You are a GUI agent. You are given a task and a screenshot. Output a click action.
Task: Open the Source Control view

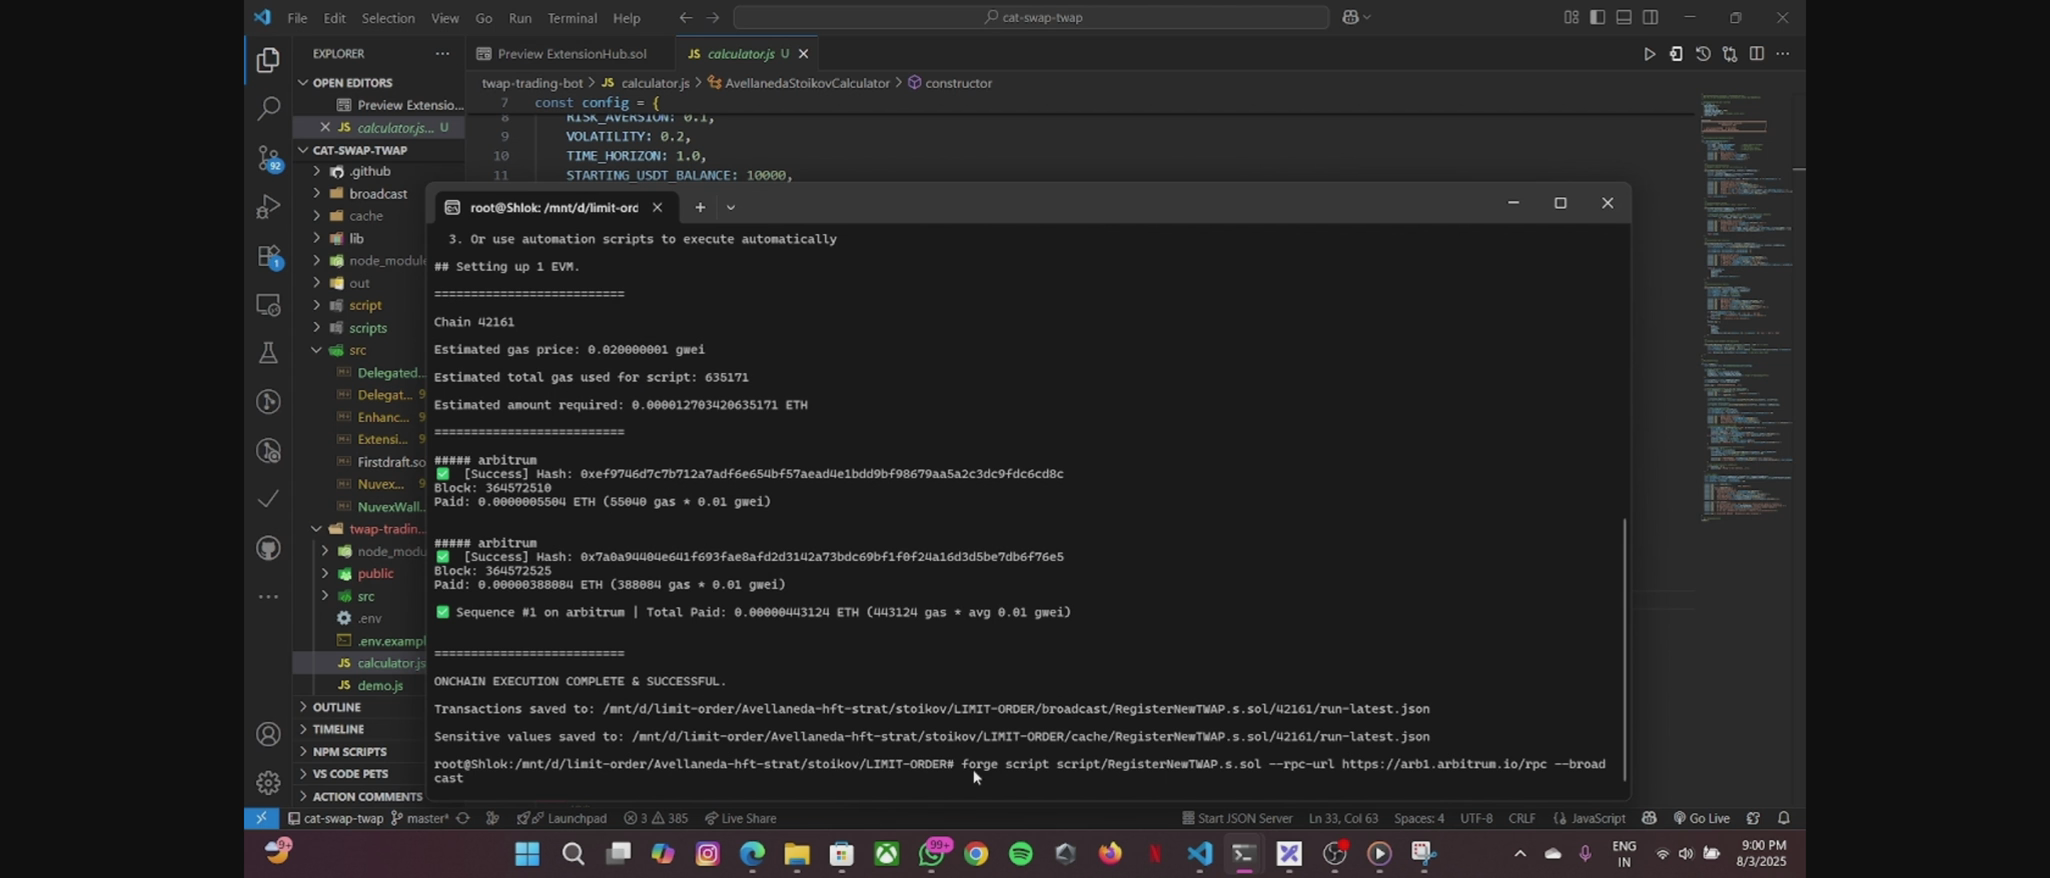point(267,157)
